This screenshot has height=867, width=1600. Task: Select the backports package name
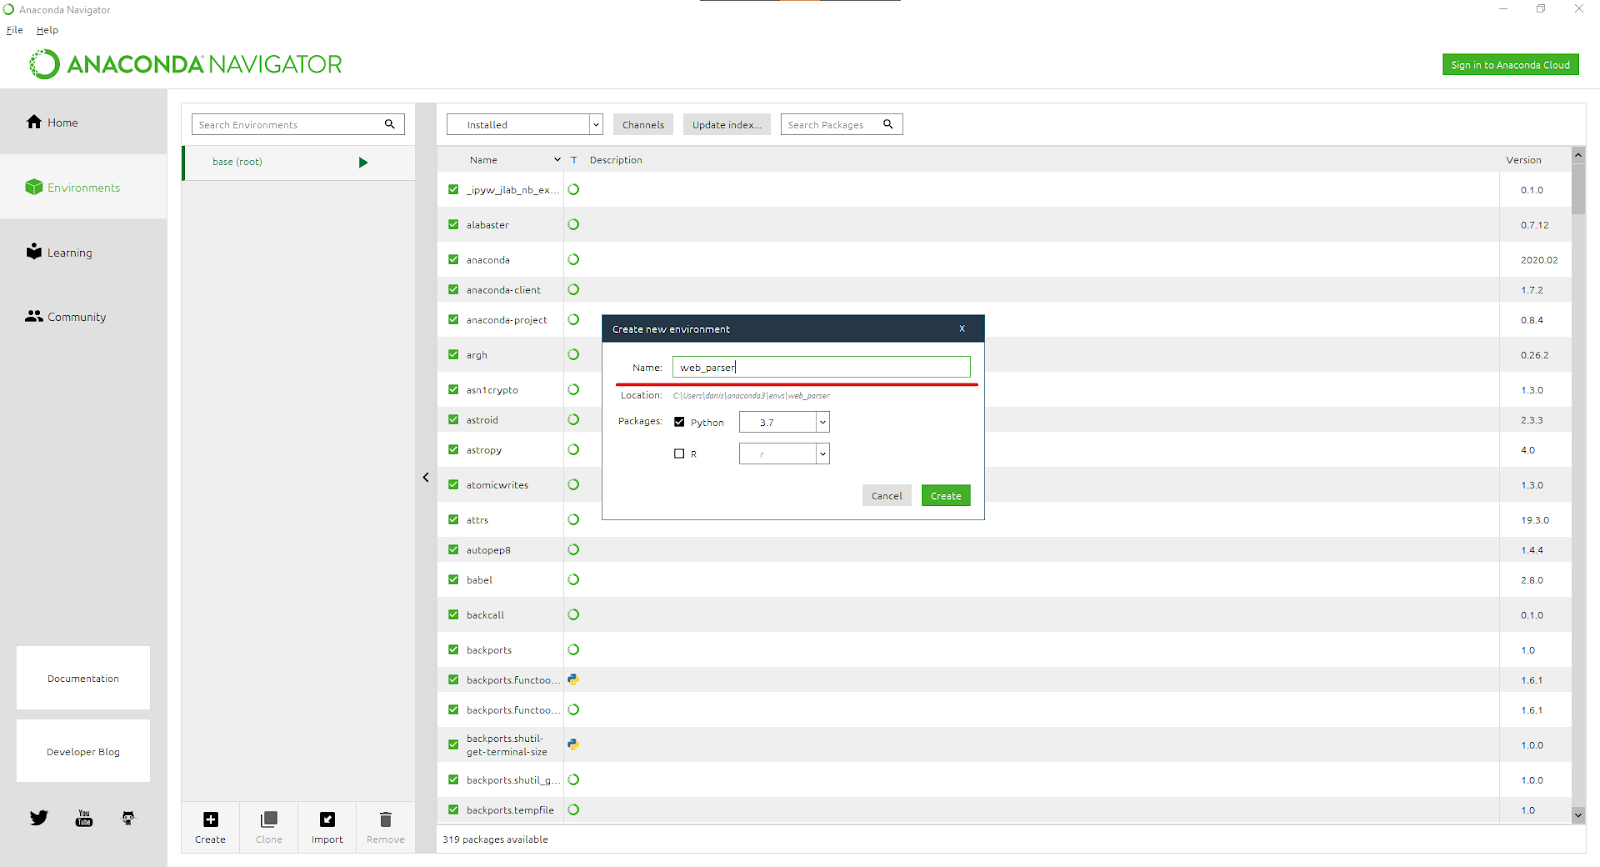pos(489,650)
